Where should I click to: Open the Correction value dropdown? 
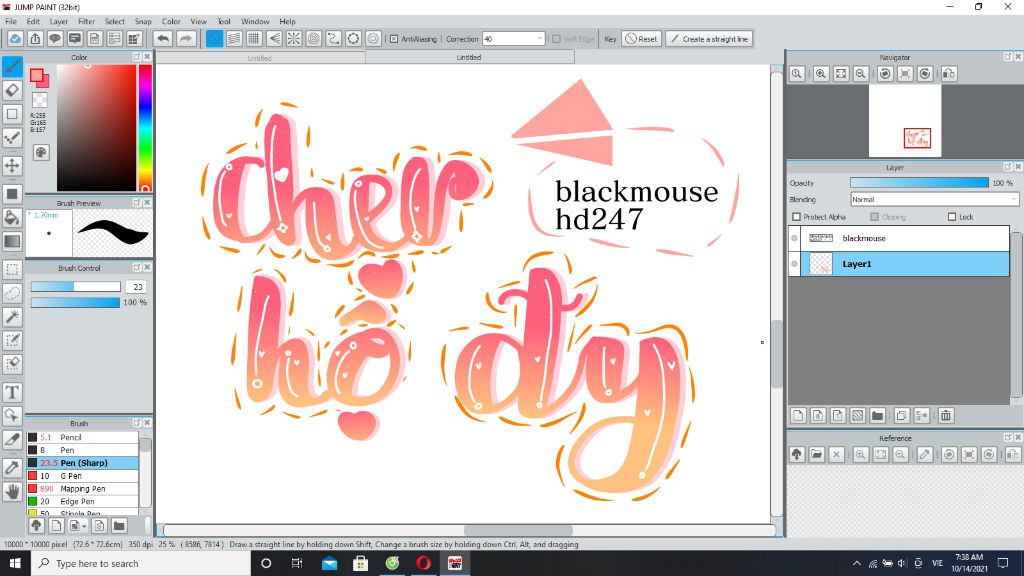(x=539, y=39)
